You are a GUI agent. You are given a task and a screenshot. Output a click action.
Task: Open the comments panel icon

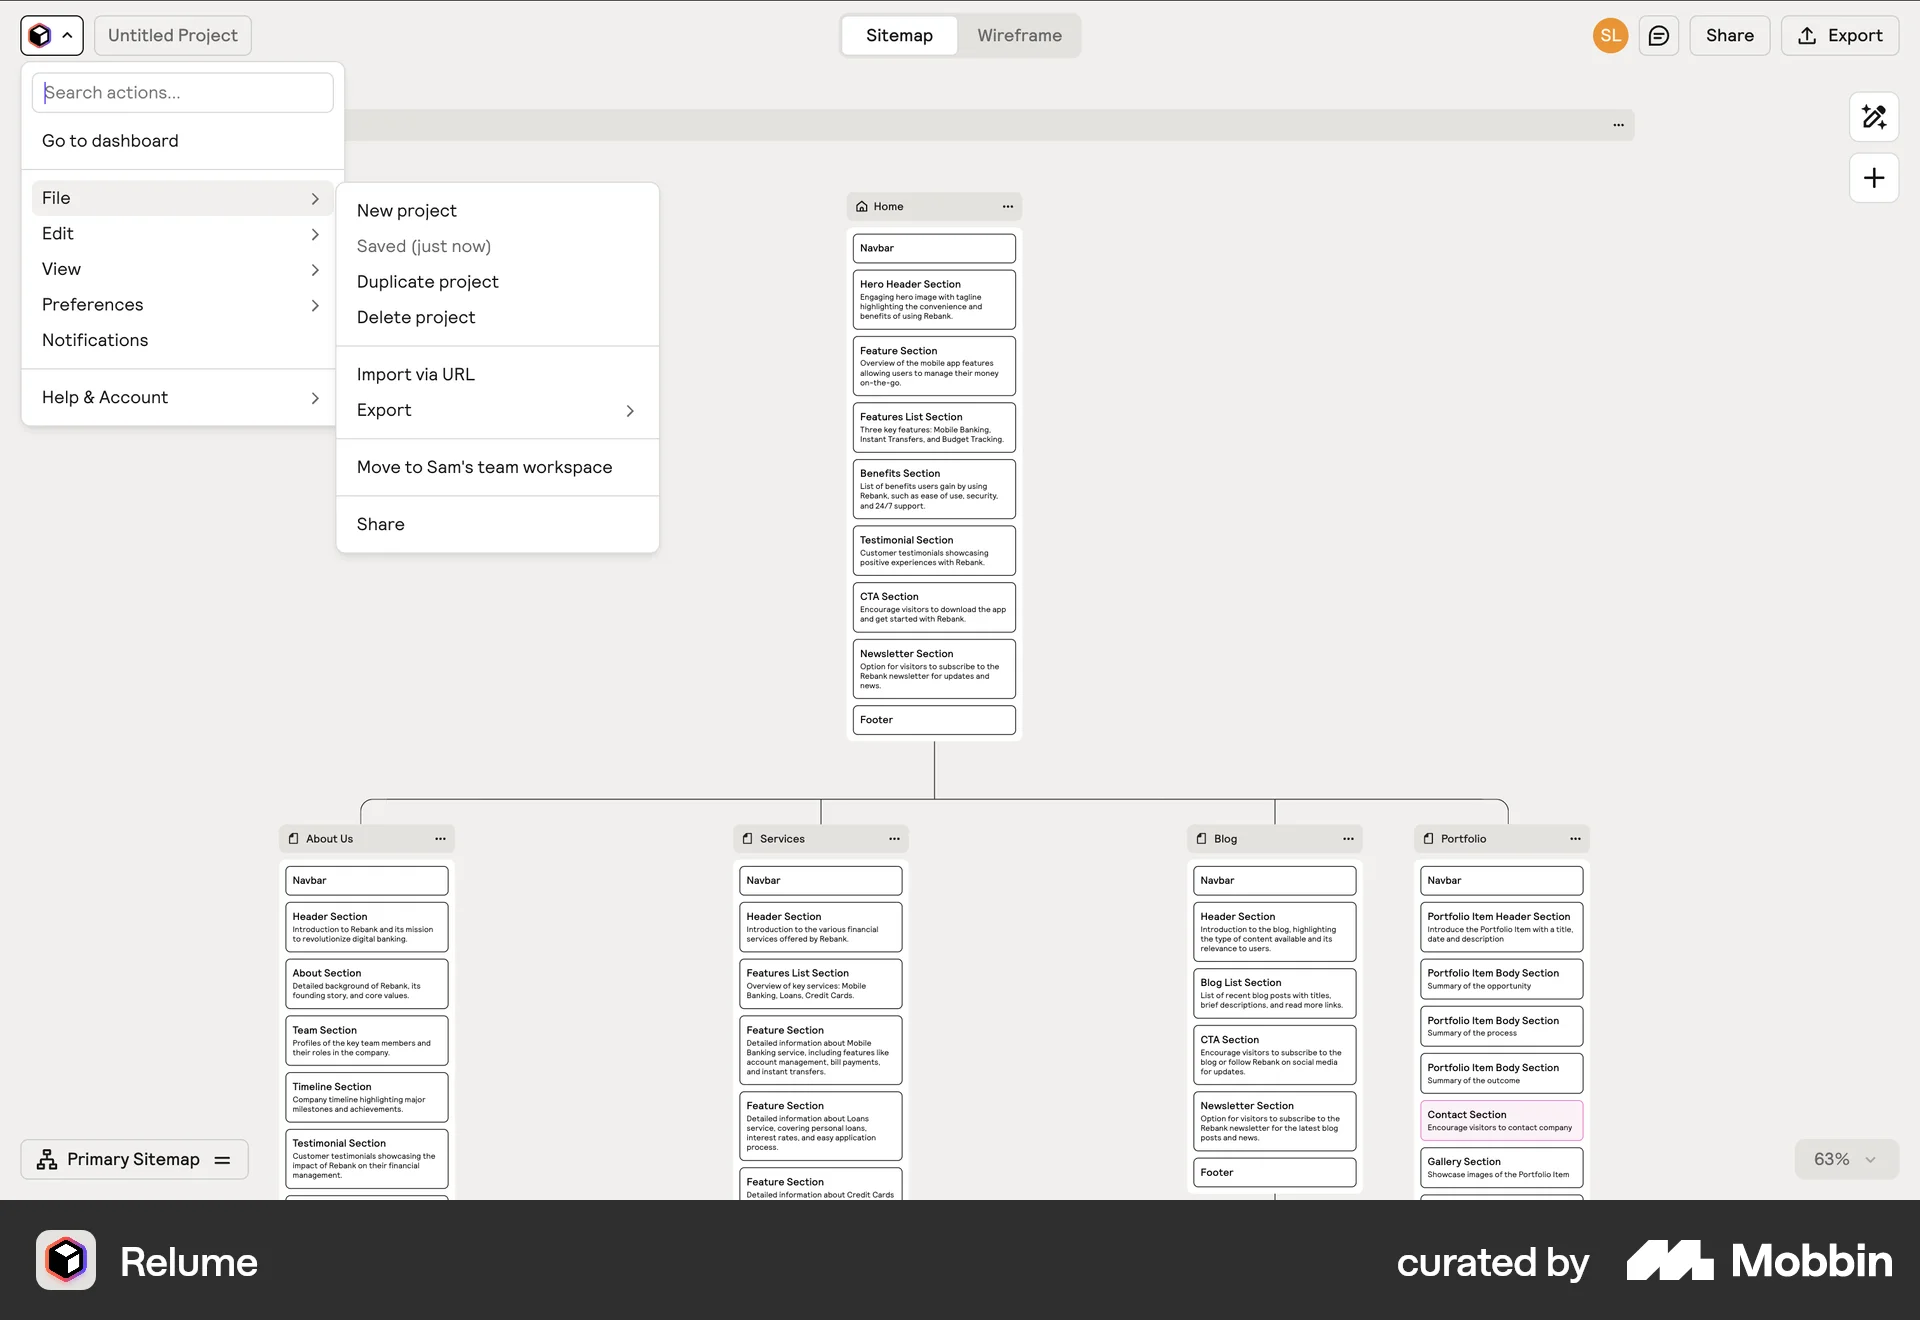1659,35
